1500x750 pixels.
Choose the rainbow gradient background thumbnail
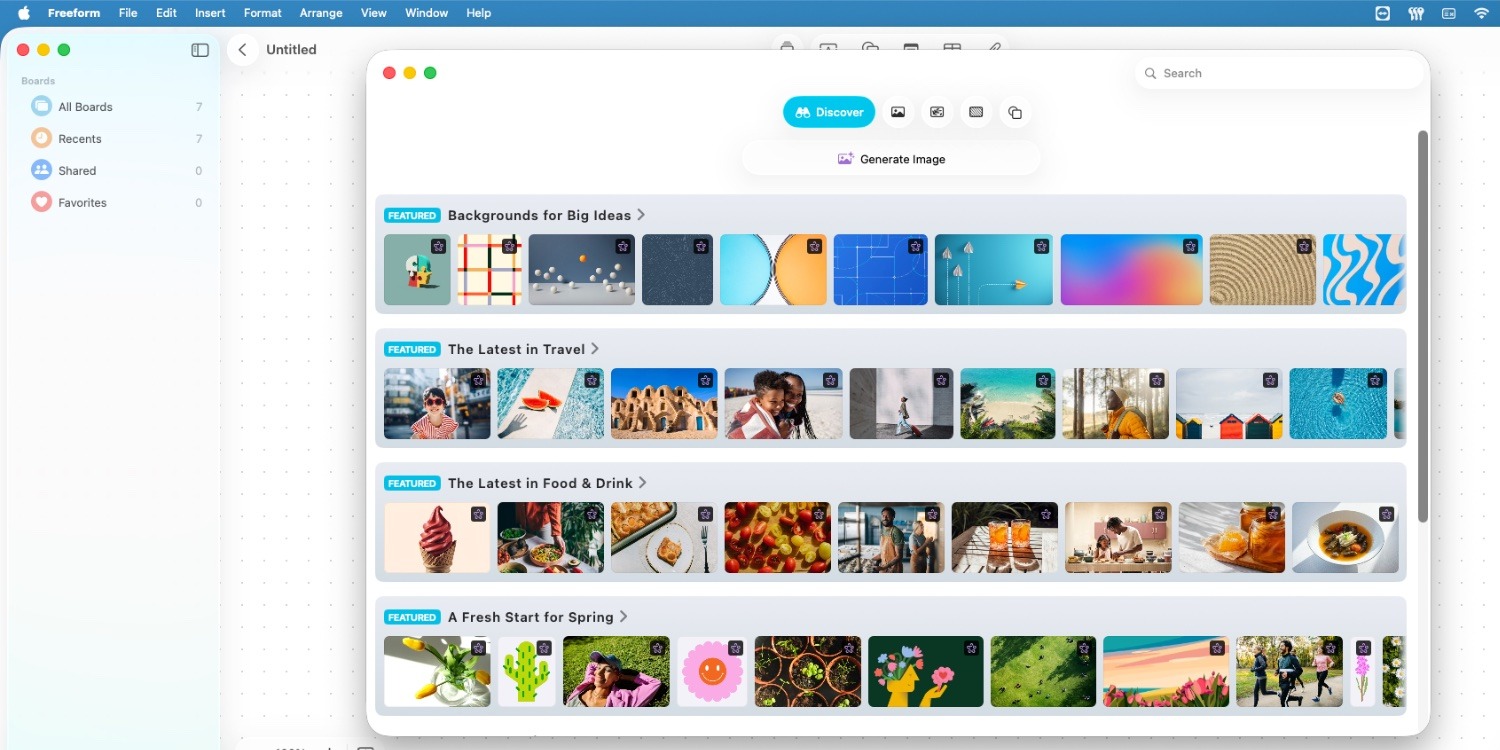pos(1131,270)
